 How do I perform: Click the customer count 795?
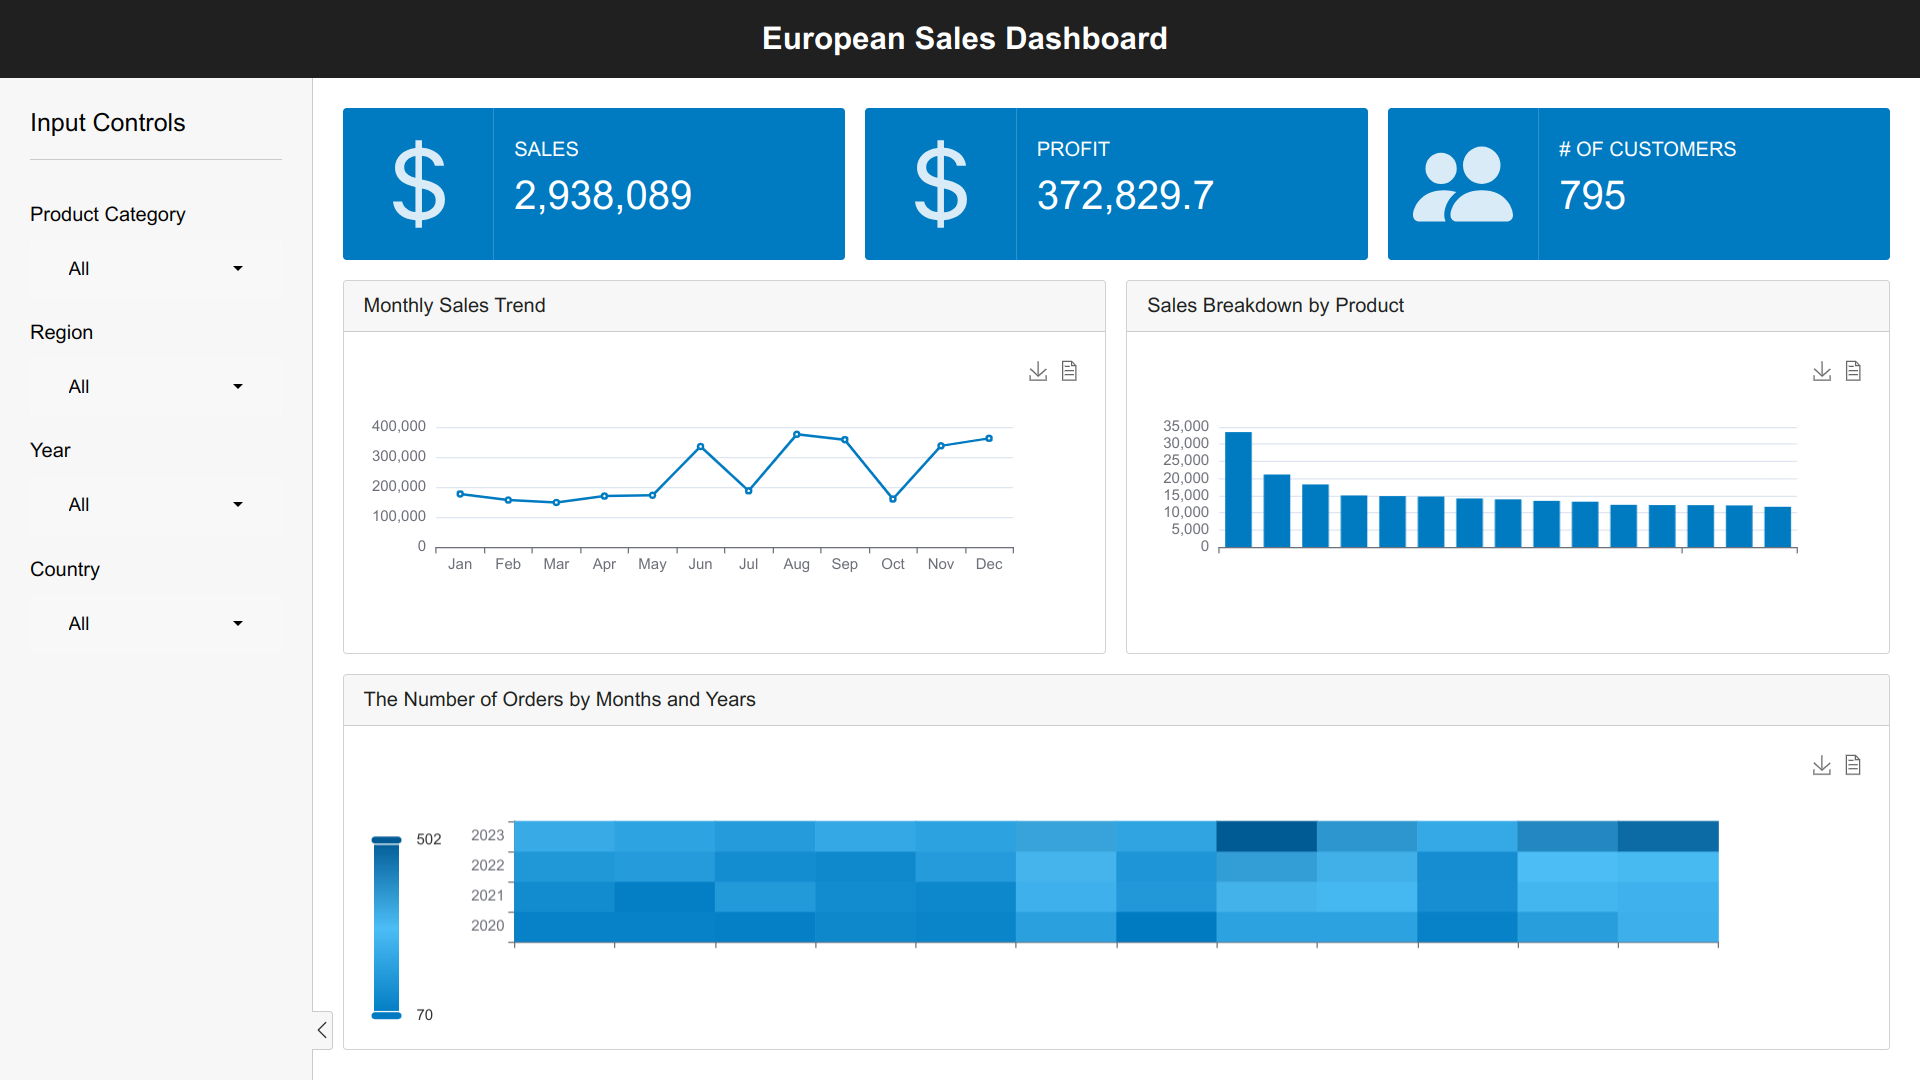click(1592, 195)
